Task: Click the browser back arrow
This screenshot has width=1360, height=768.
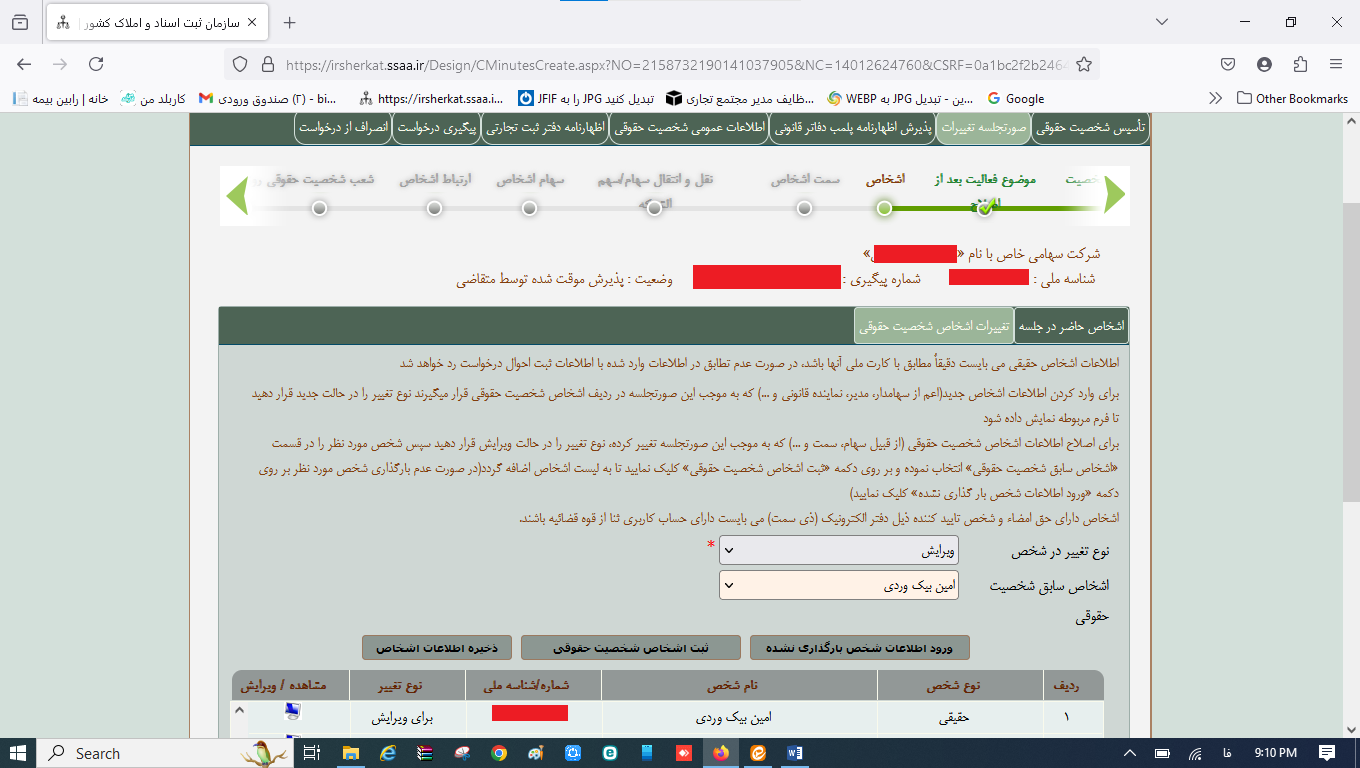Action: tap(24, 64)
